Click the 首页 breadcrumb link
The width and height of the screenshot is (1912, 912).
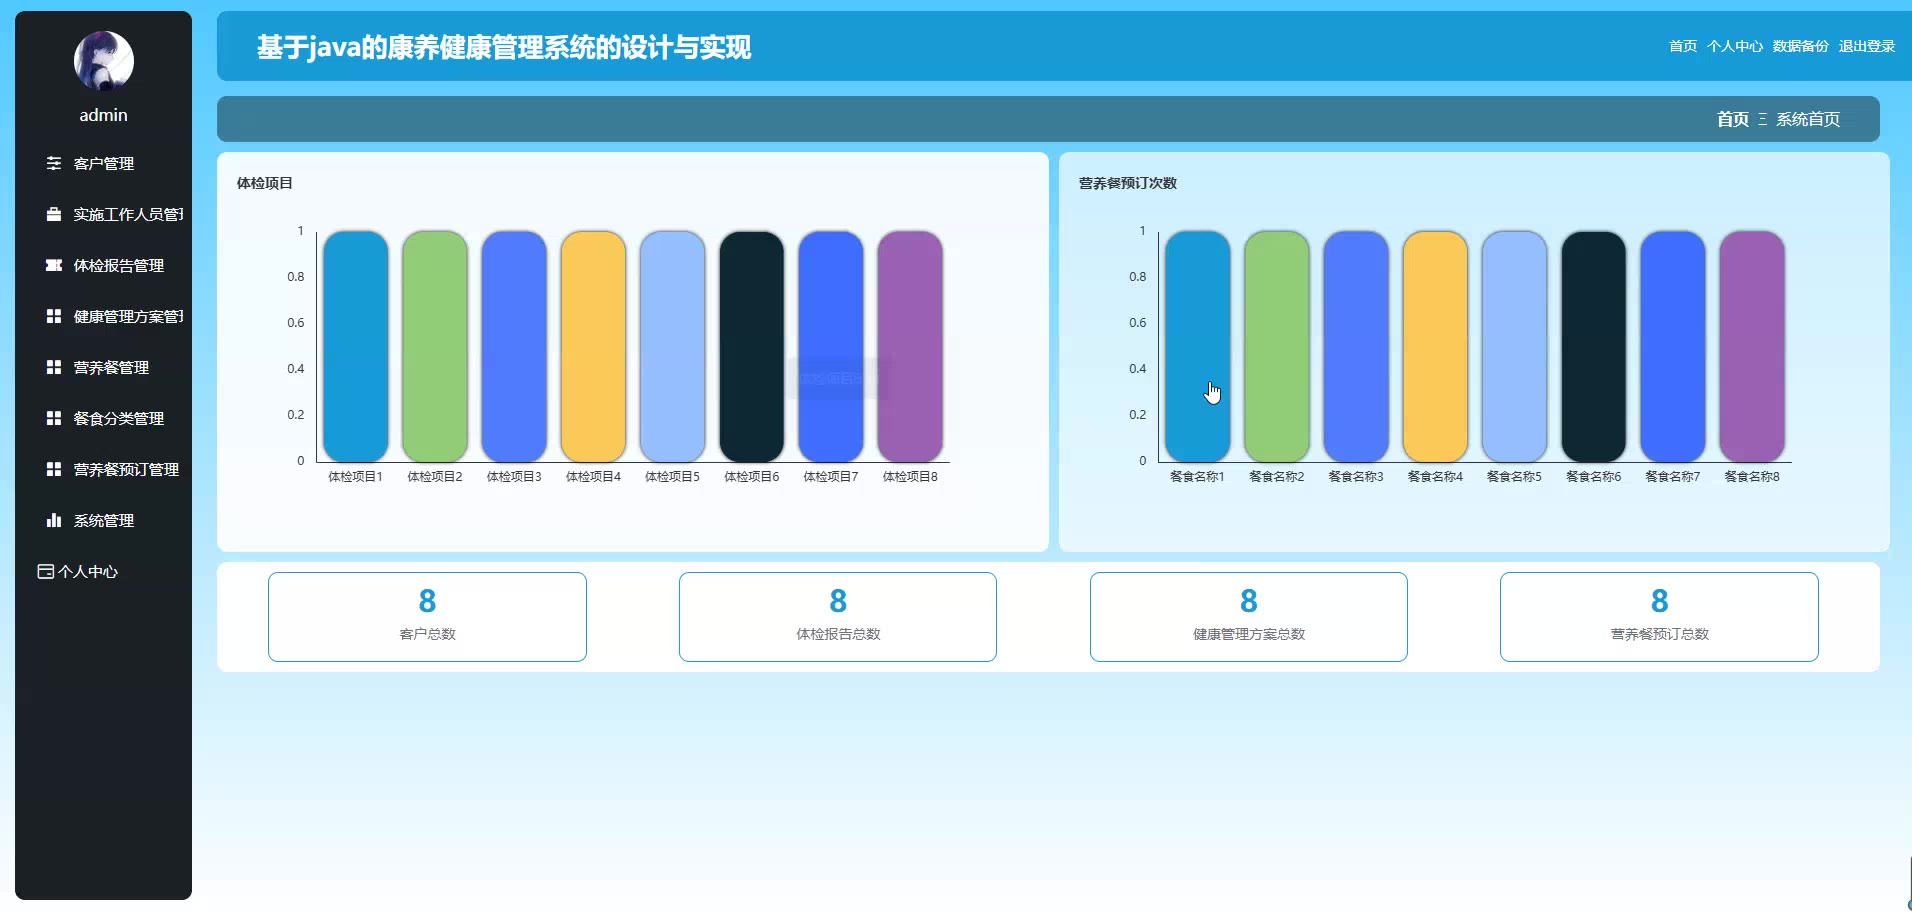(1732, 119)
